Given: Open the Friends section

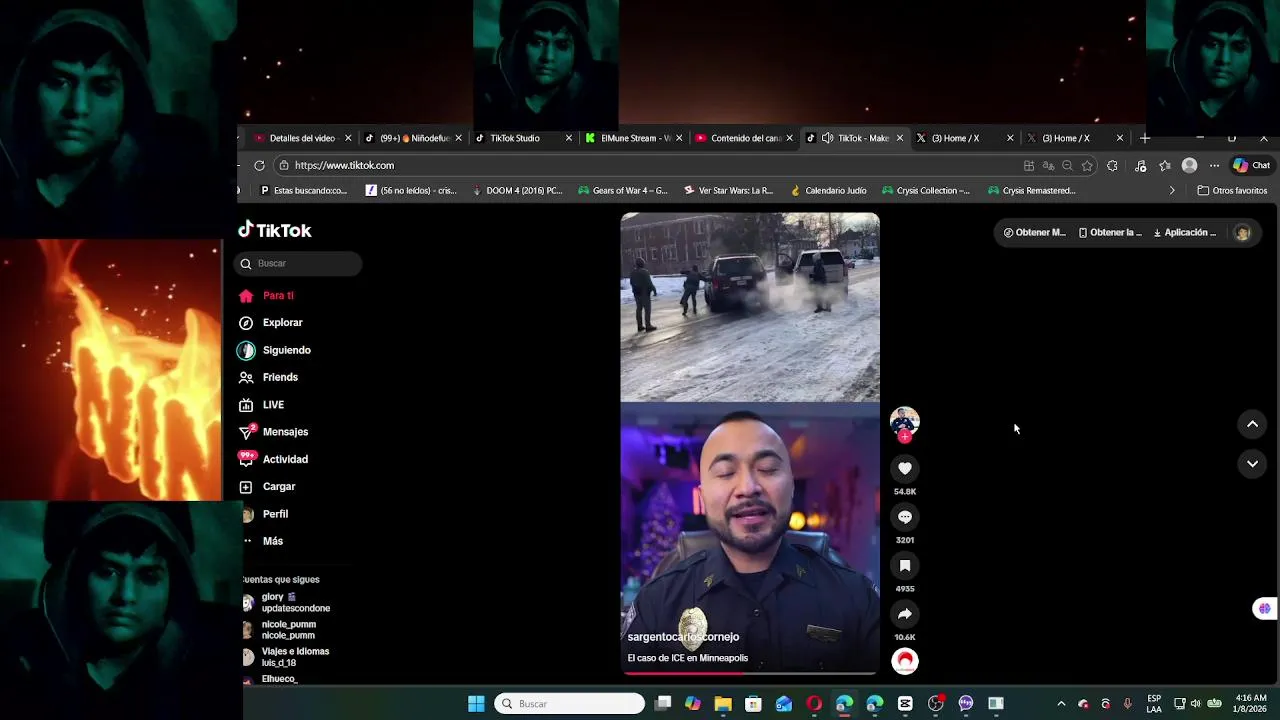Looking at the screenshot, I should [269, 377].
